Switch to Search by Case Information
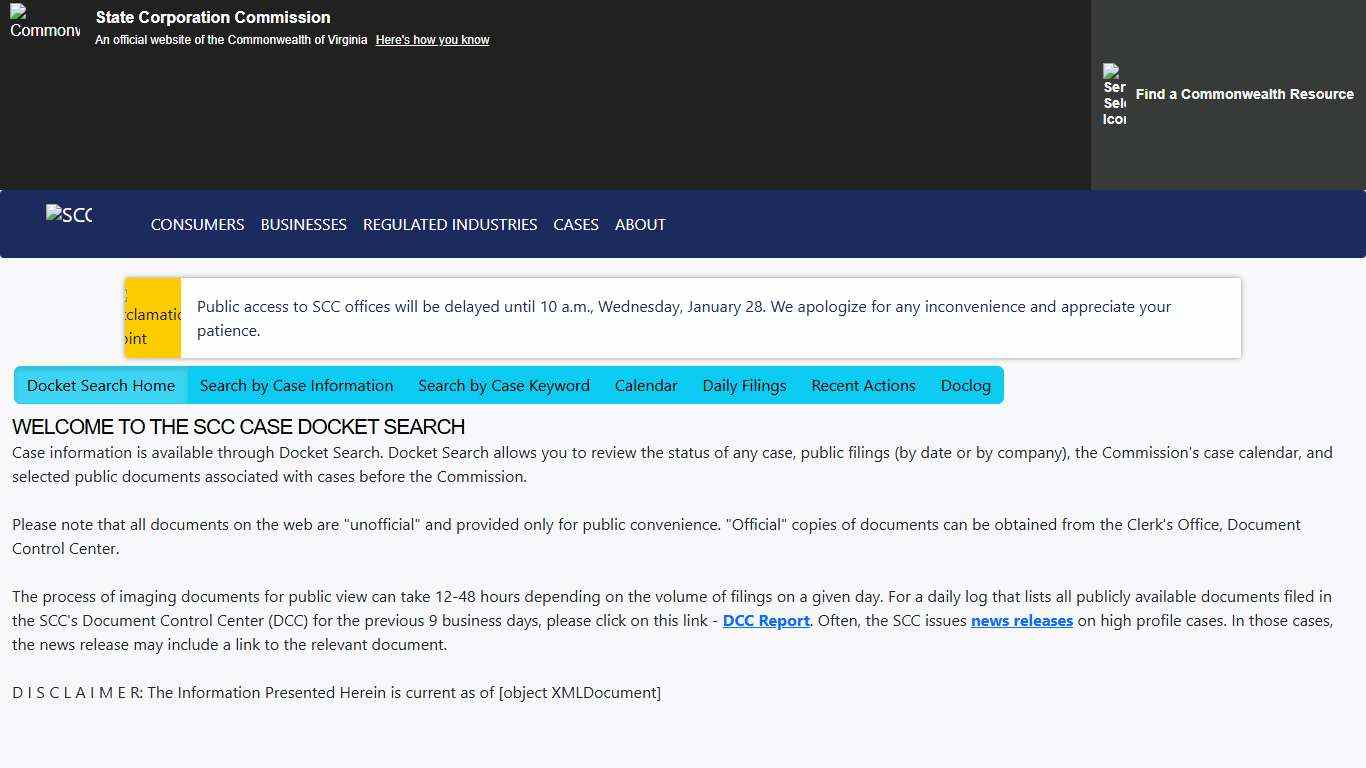The height and width of the screenshot is (768, 1366). (x=296, y=385)
